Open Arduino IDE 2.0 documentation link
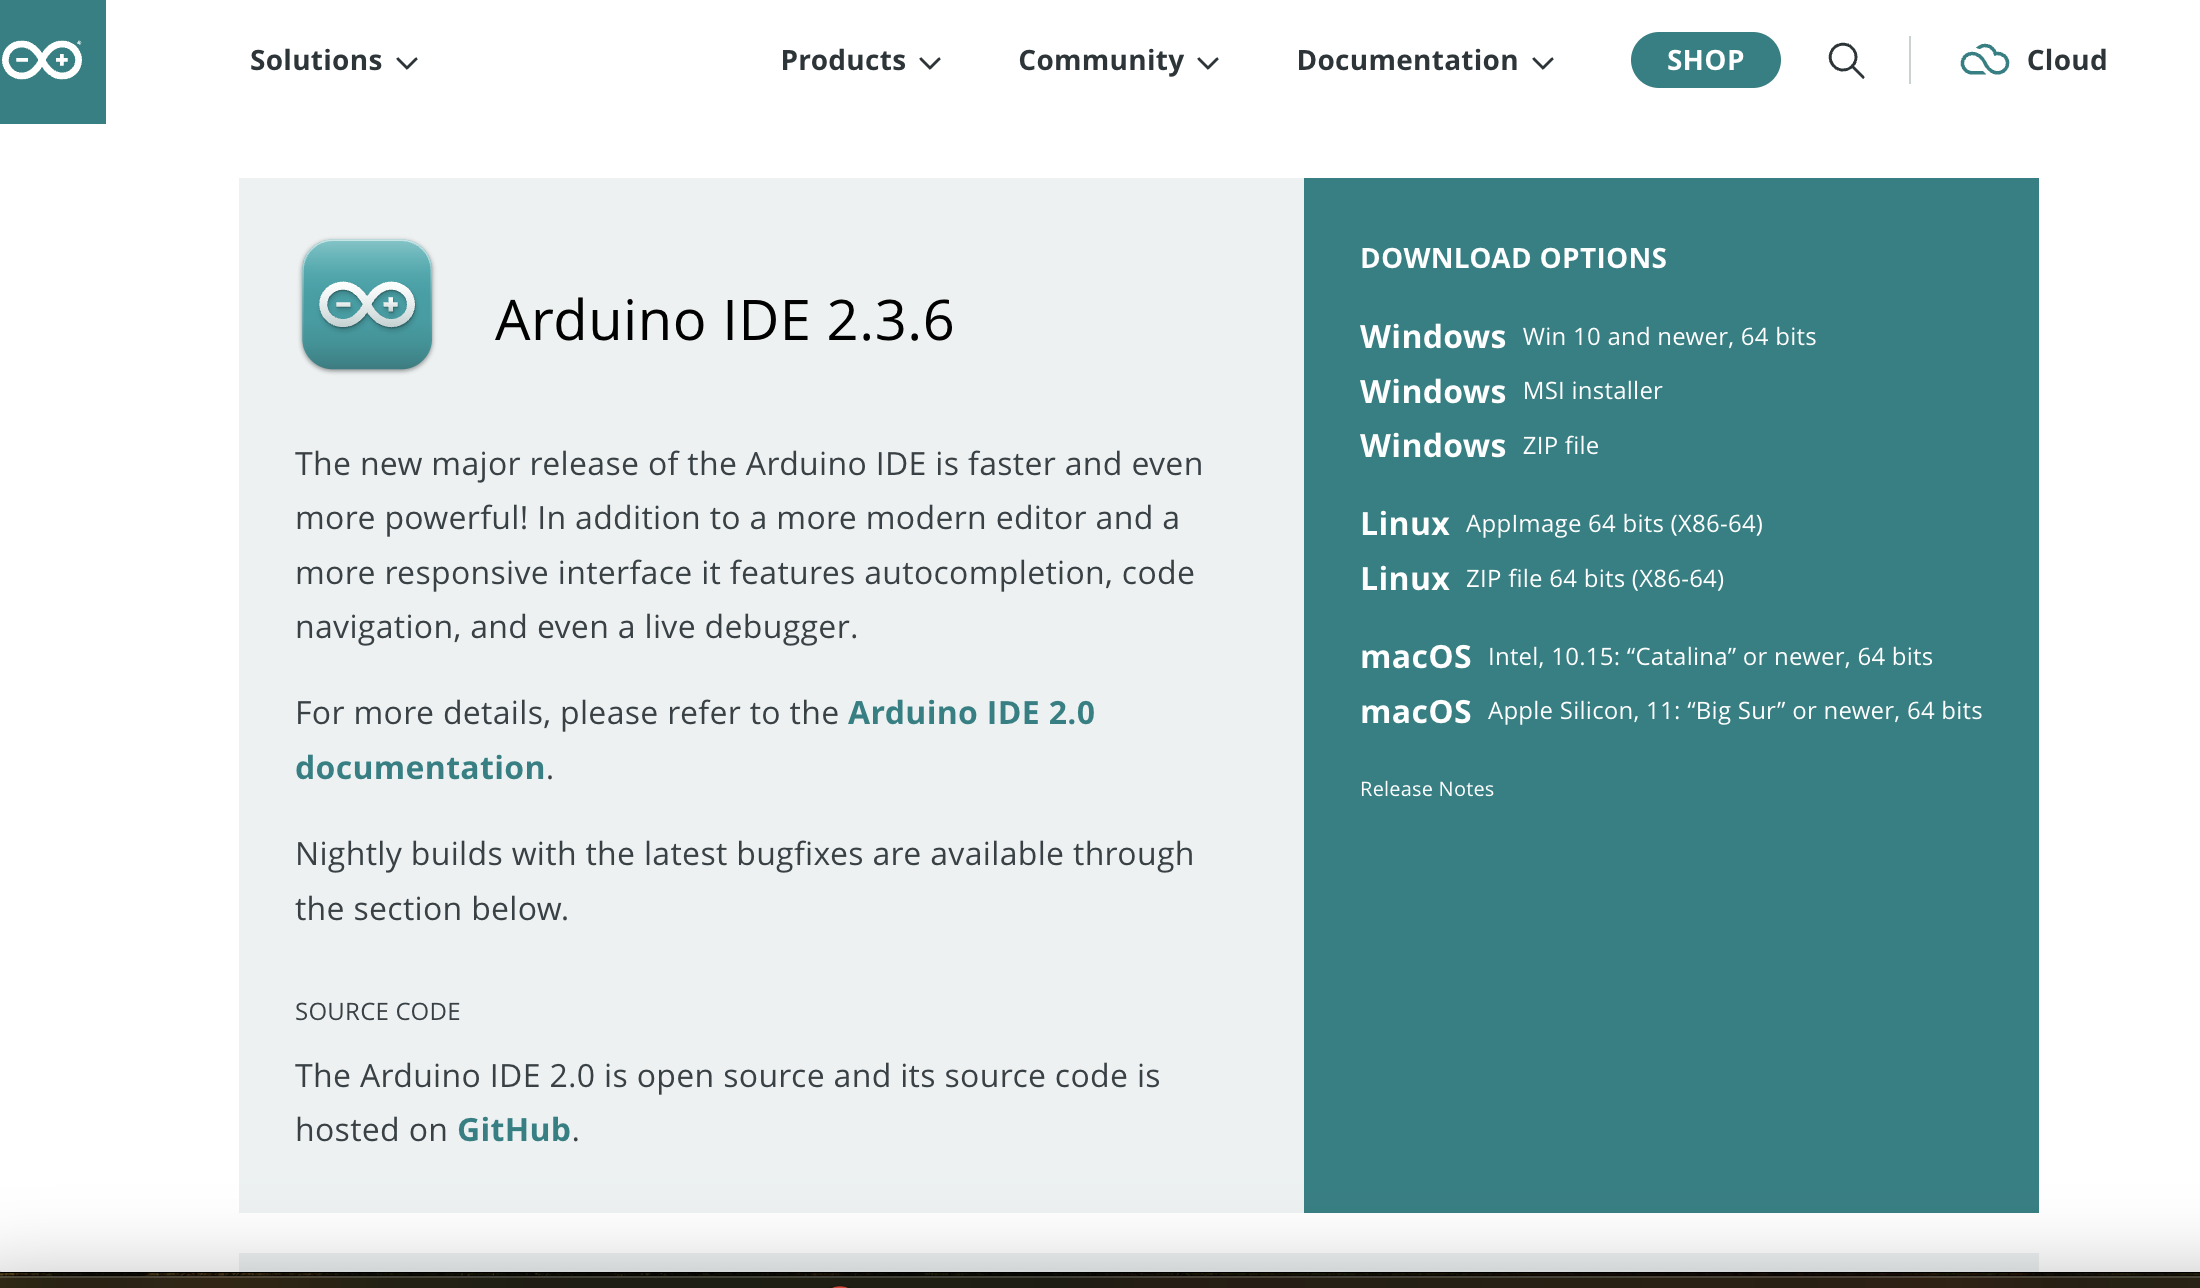 695,740
